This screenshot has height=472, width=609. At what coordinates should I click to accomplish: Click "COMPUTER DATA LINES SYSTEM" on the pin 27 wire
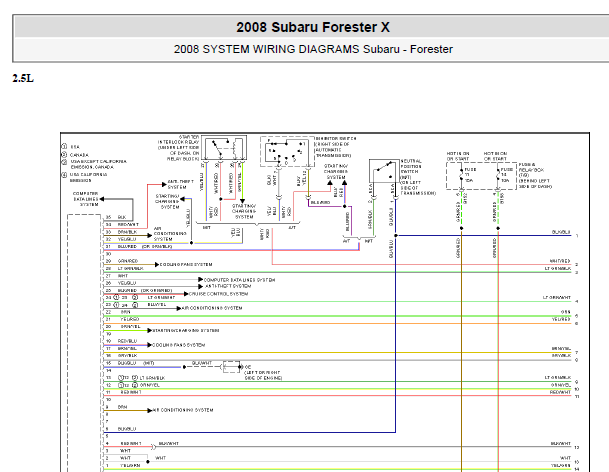239,280
